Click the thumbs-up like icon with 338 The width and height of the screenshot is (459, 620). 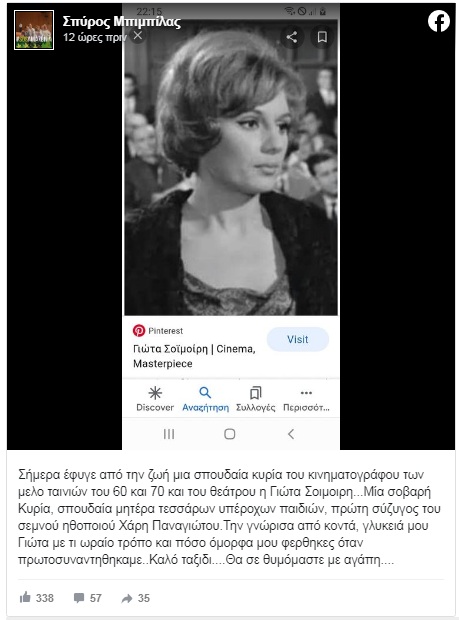pos(25,597)
